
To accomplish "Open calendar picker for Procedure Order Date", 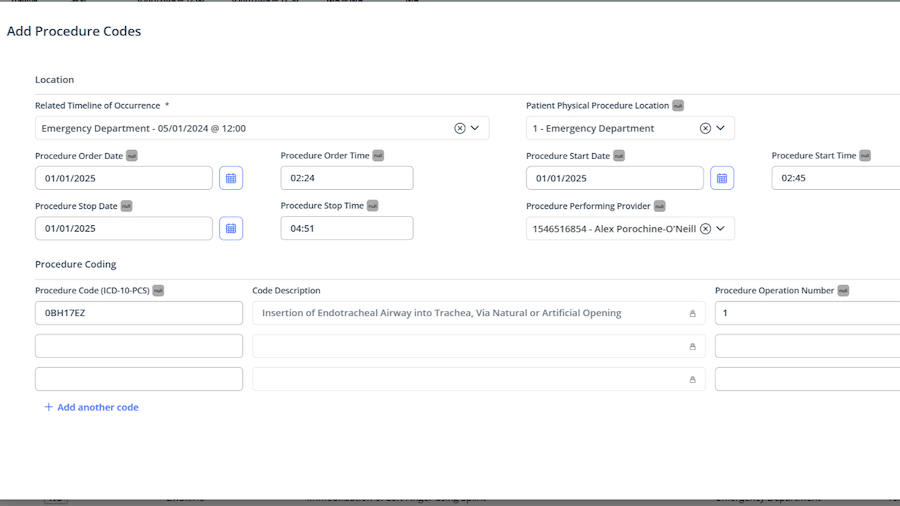I will click(231, 178).
